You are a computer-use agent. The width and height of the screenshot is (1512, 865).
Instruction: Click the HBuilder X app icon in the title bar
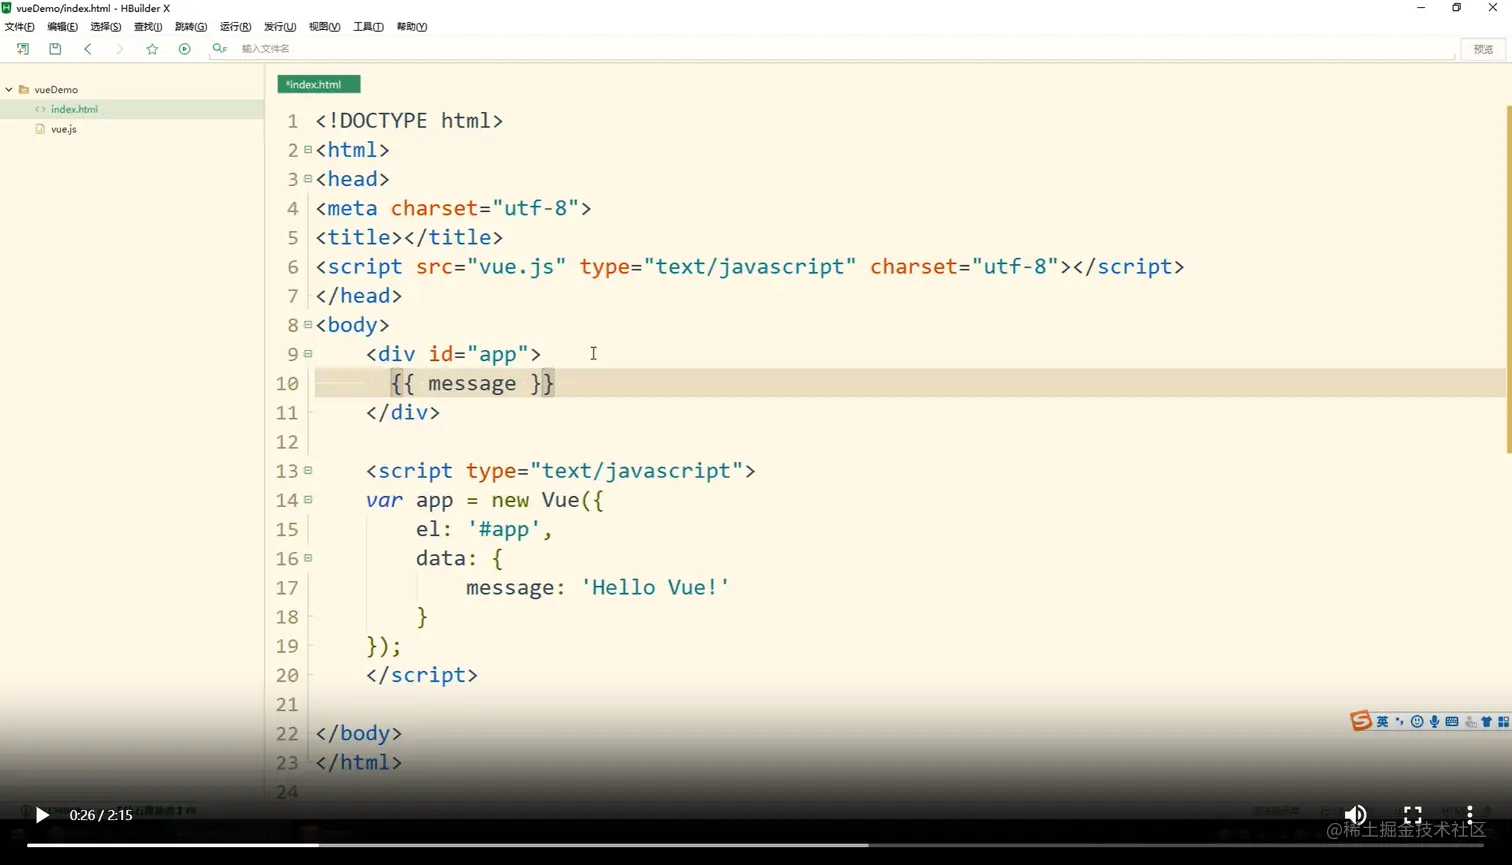(x=7, y=8)
